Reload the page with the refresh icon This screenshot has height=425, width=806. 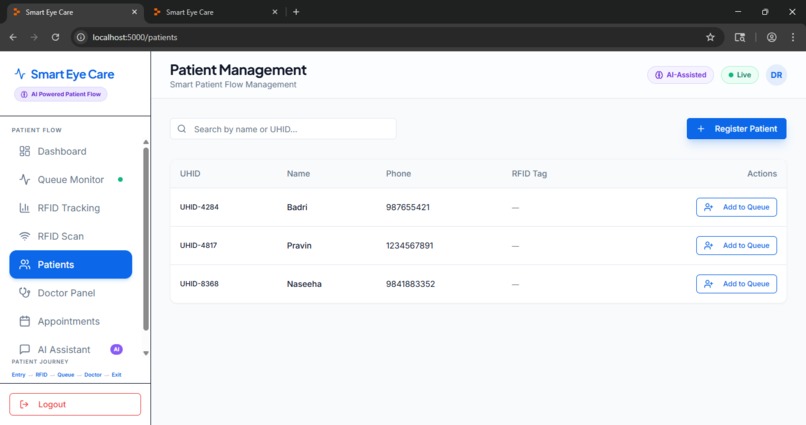click(x=55, y=37)
